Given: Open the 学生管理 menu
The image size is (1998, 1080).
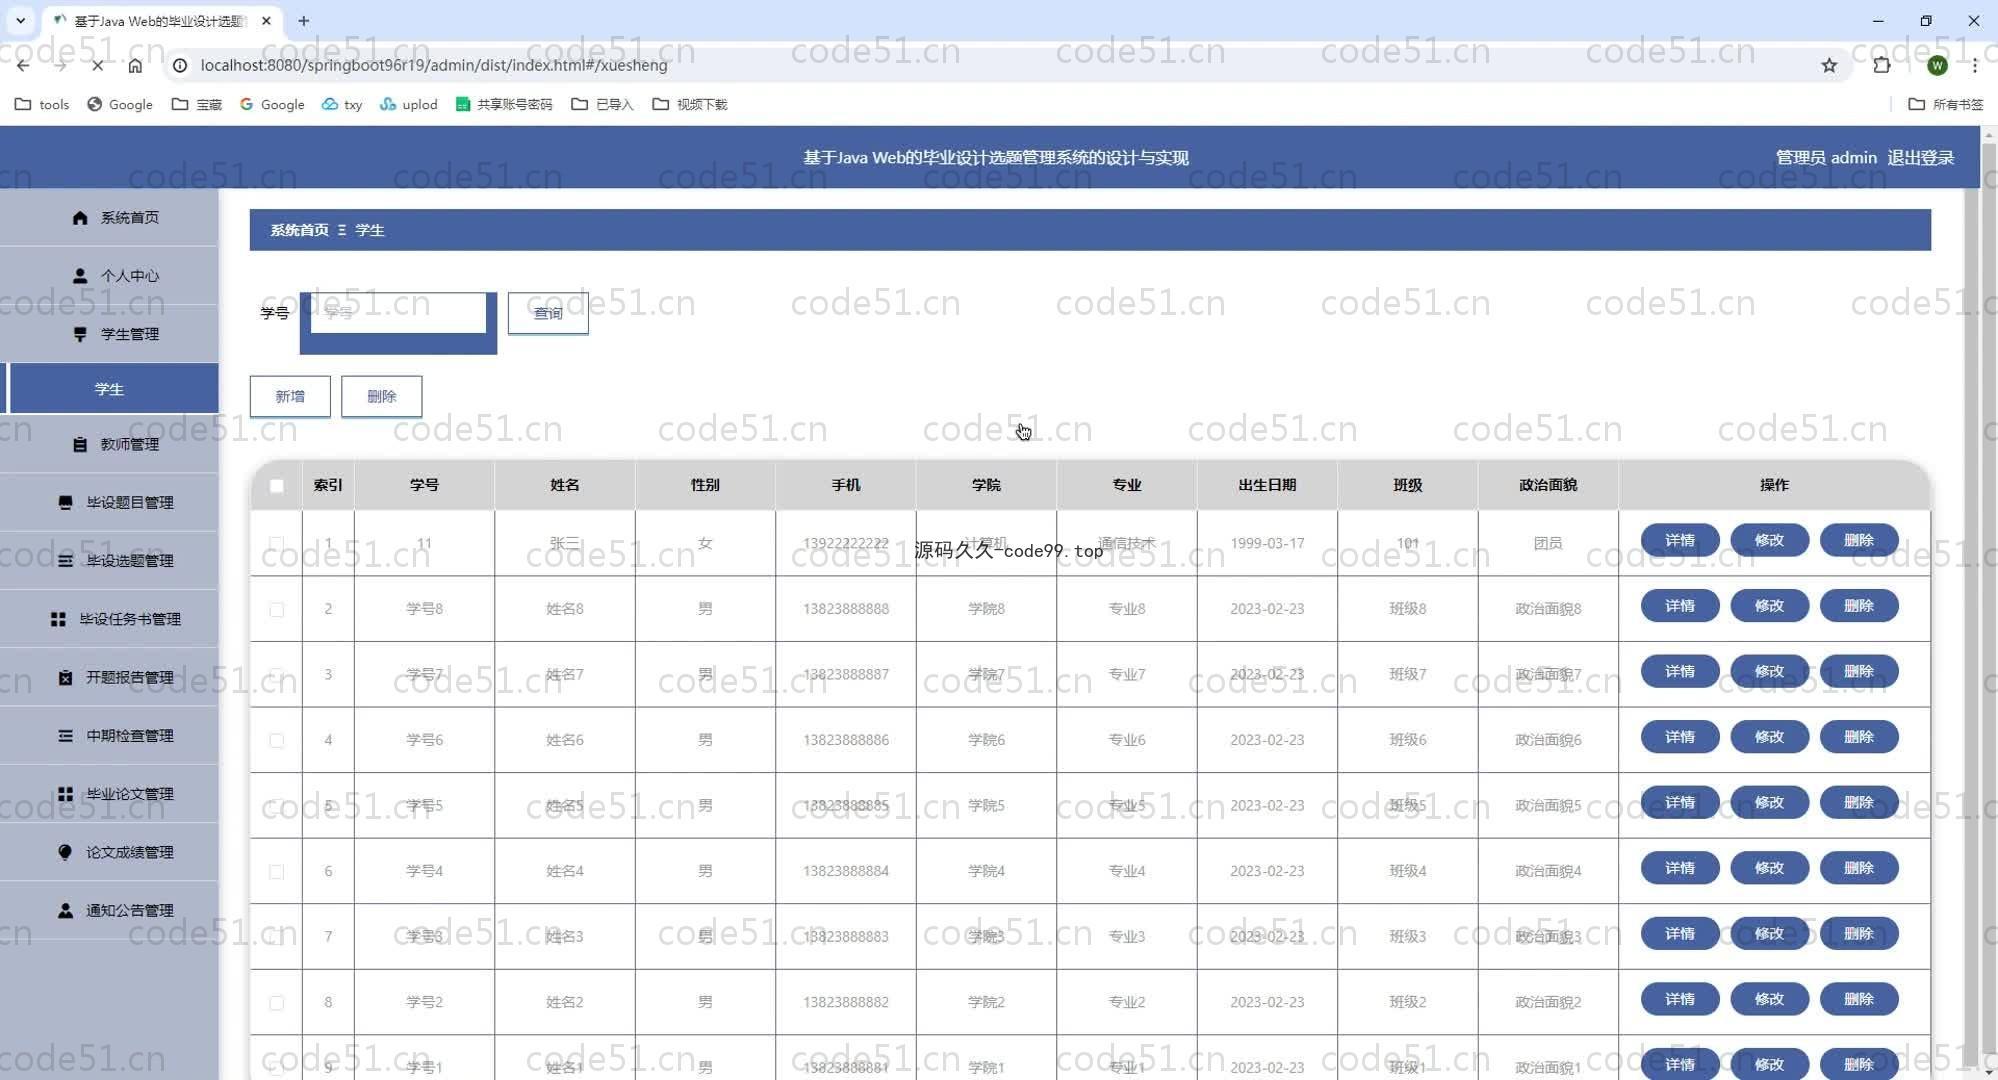Looking at the screenshot, I should 109,334.
